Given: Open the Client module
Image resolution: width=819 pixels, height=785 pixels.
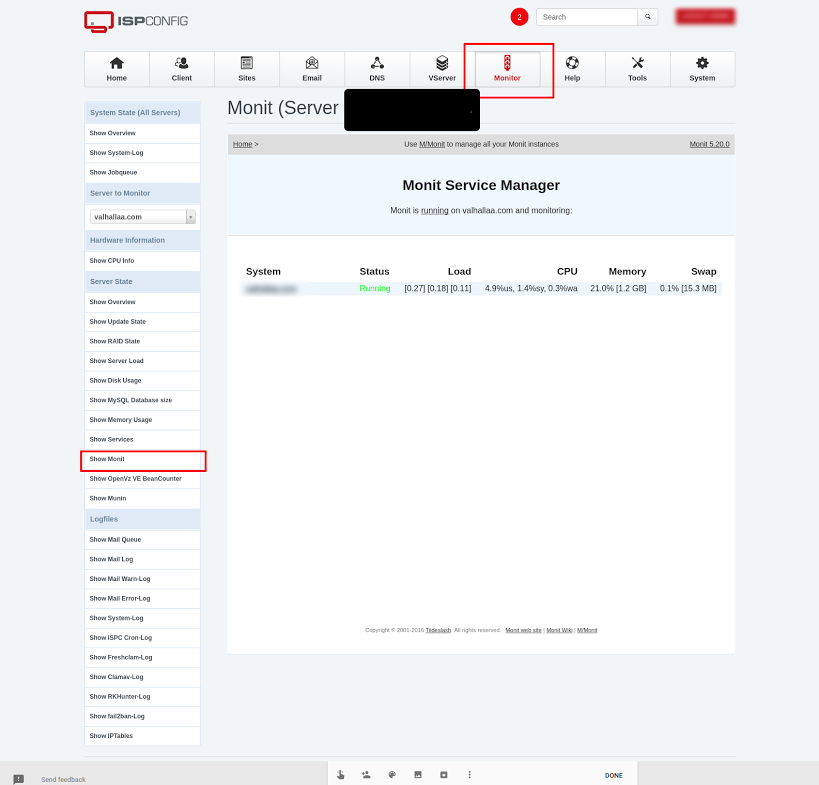Looking at the screenshot, I should point(182,69).
